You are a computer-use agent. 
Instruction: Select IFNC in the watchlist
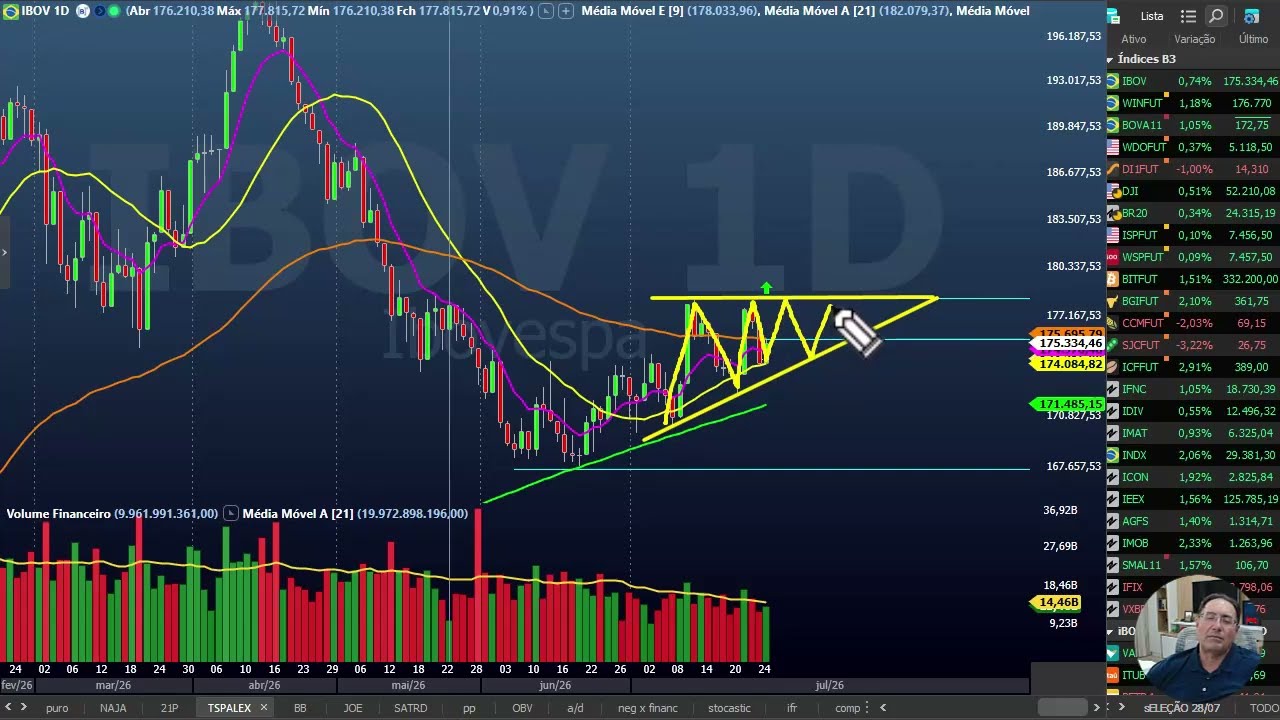pos(1192,389)
